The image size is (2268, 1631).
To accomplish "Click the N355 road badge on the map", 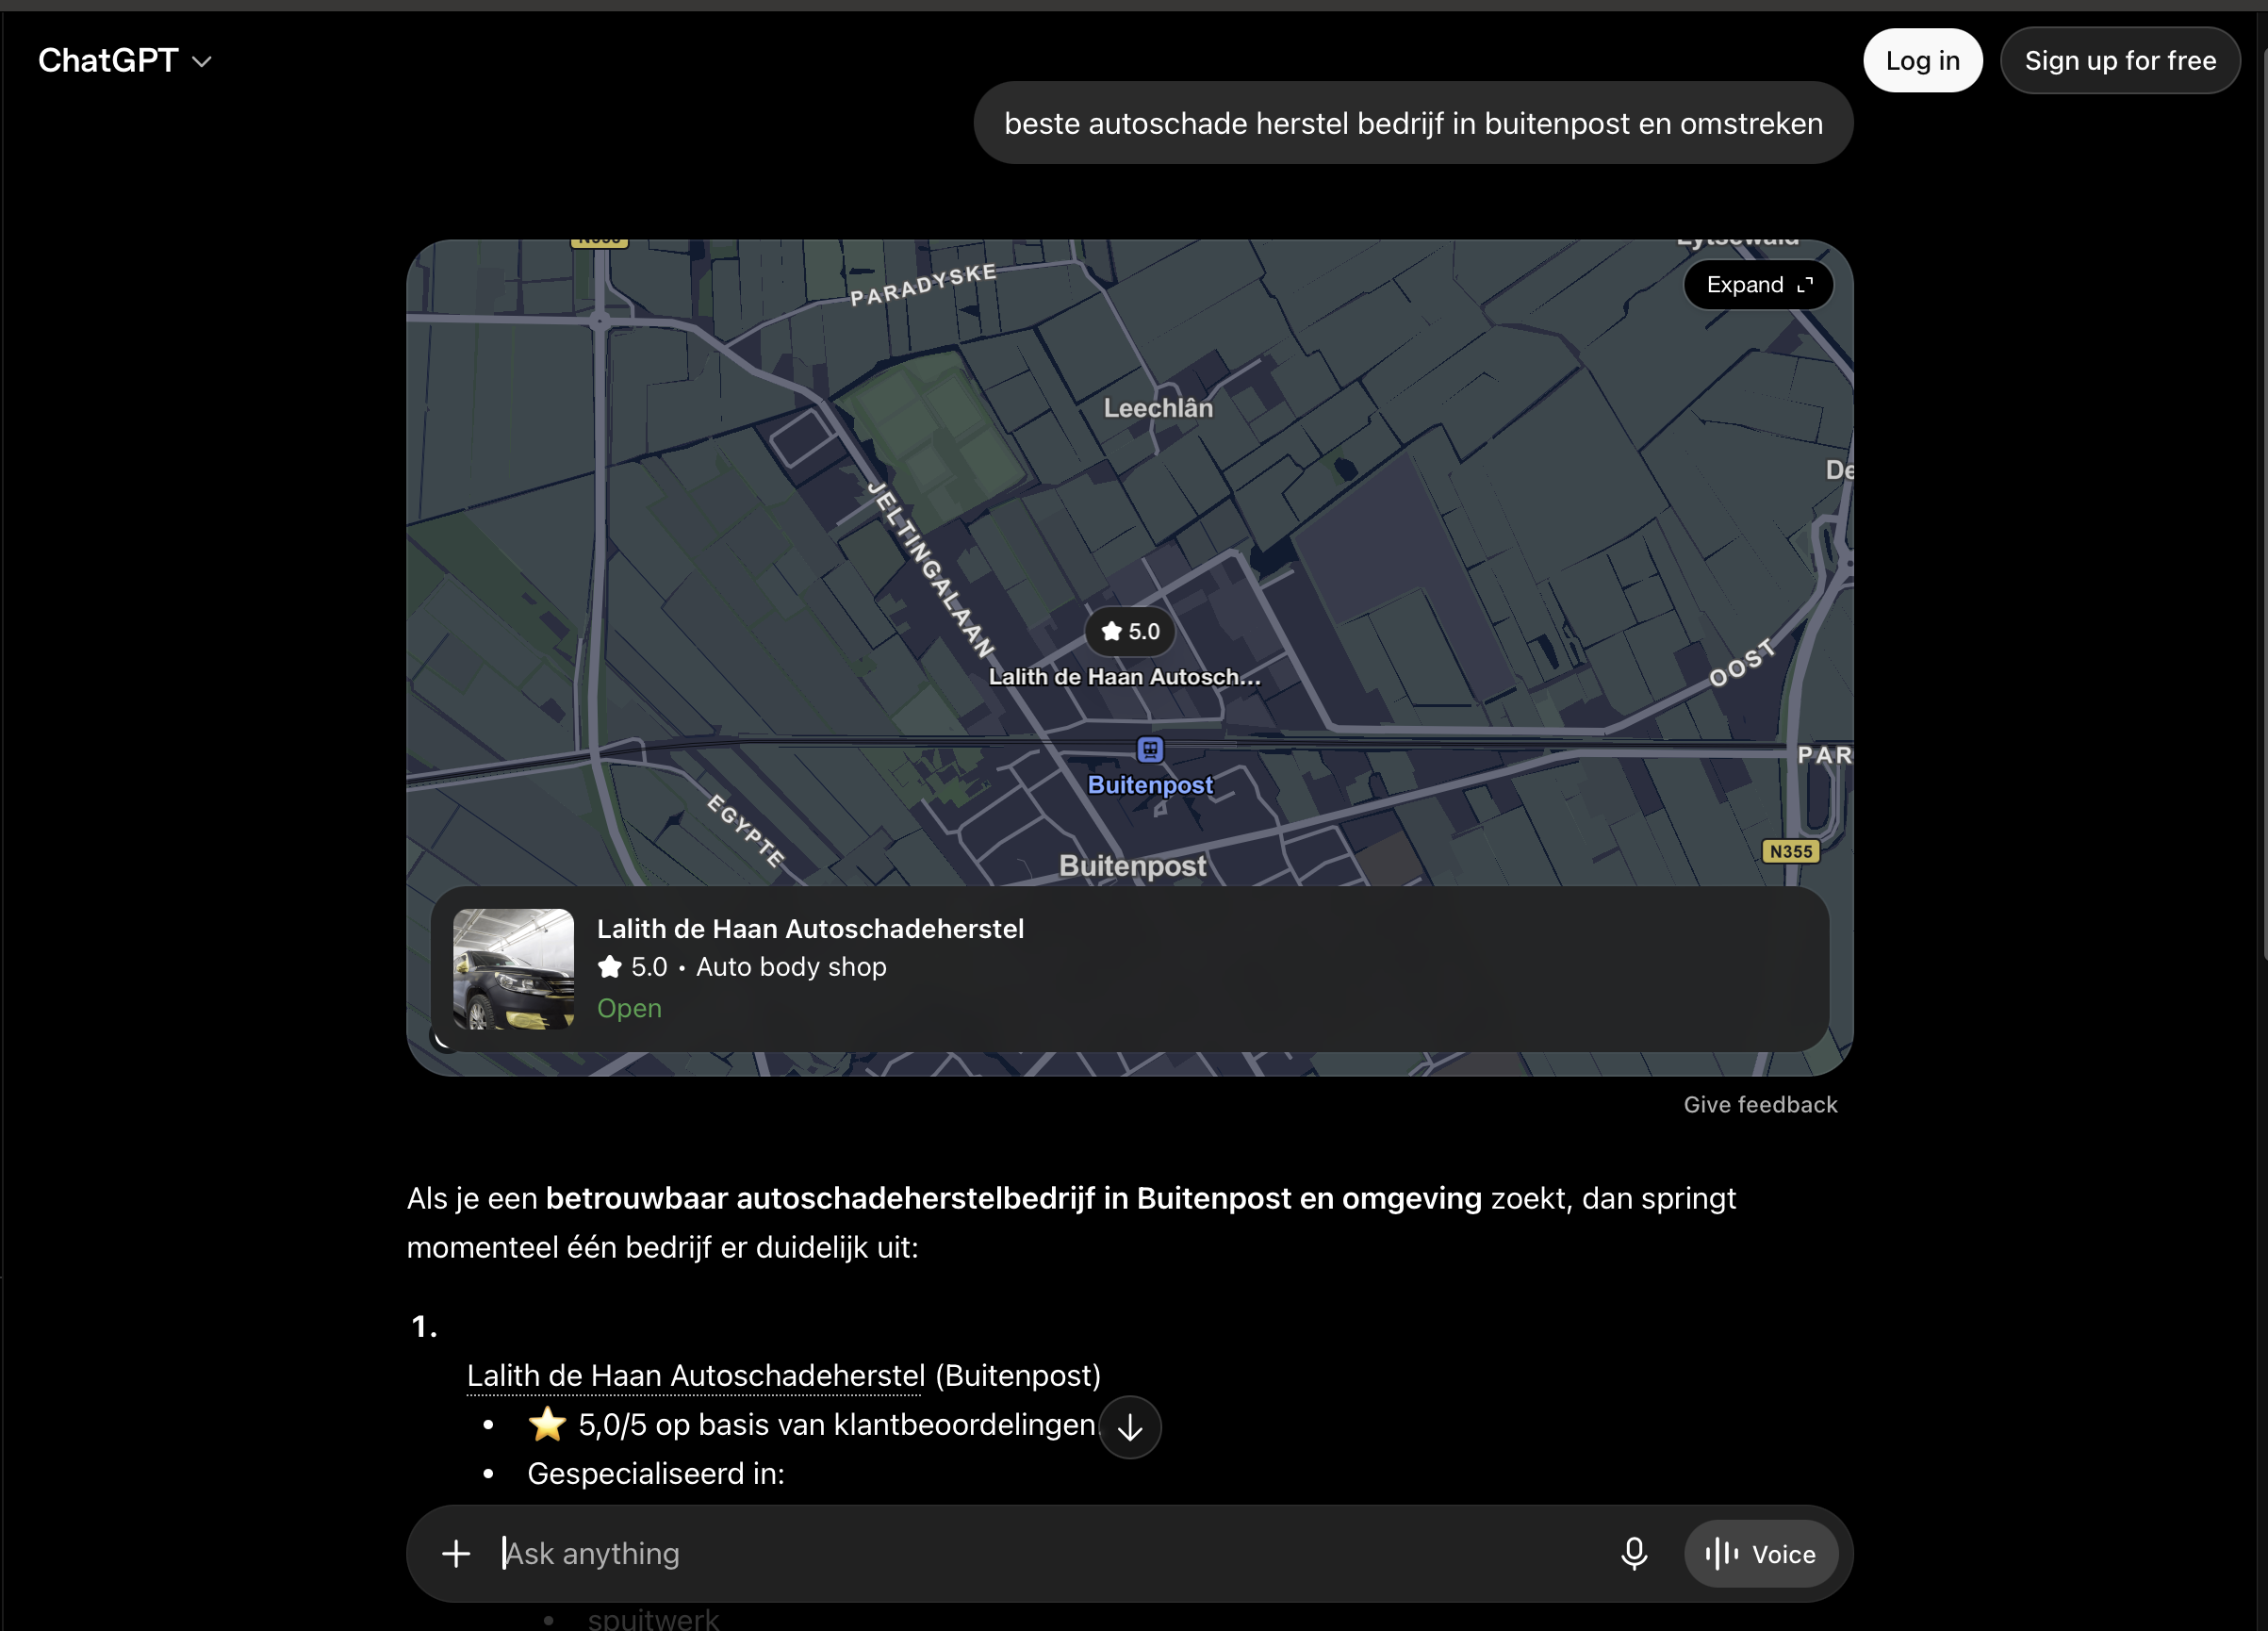I will tap(1790, 851).
